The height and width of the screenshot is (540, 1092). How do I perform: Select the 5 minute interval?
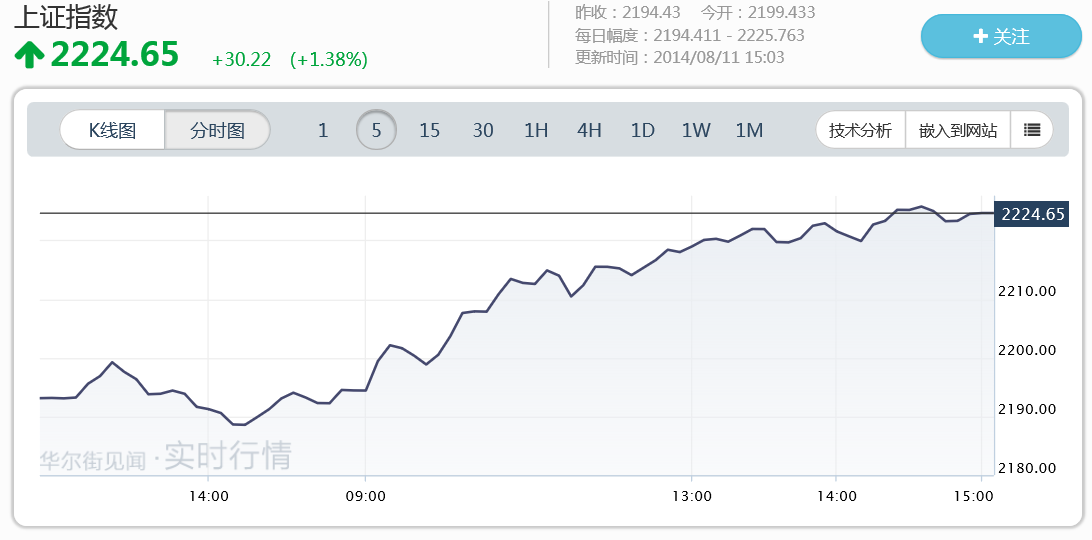(x=376, y=130)
